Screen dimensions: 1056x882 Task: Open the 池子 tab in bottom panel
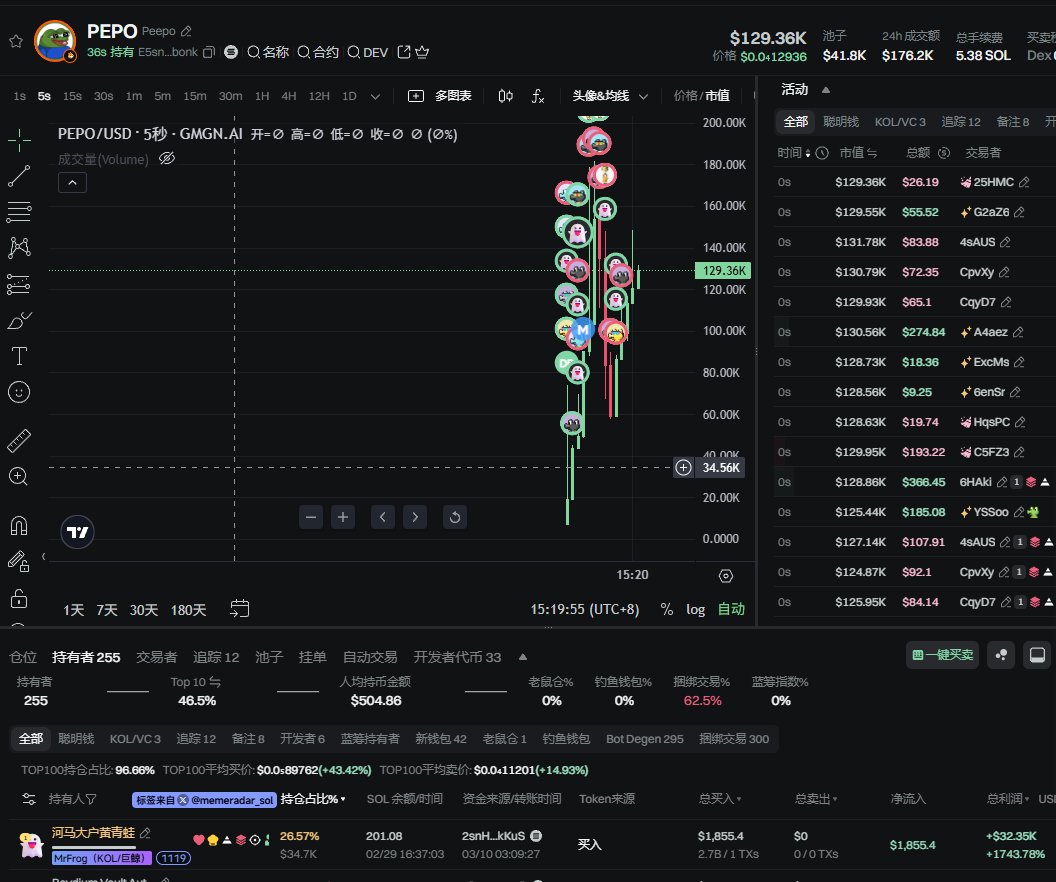coord(269,657)
